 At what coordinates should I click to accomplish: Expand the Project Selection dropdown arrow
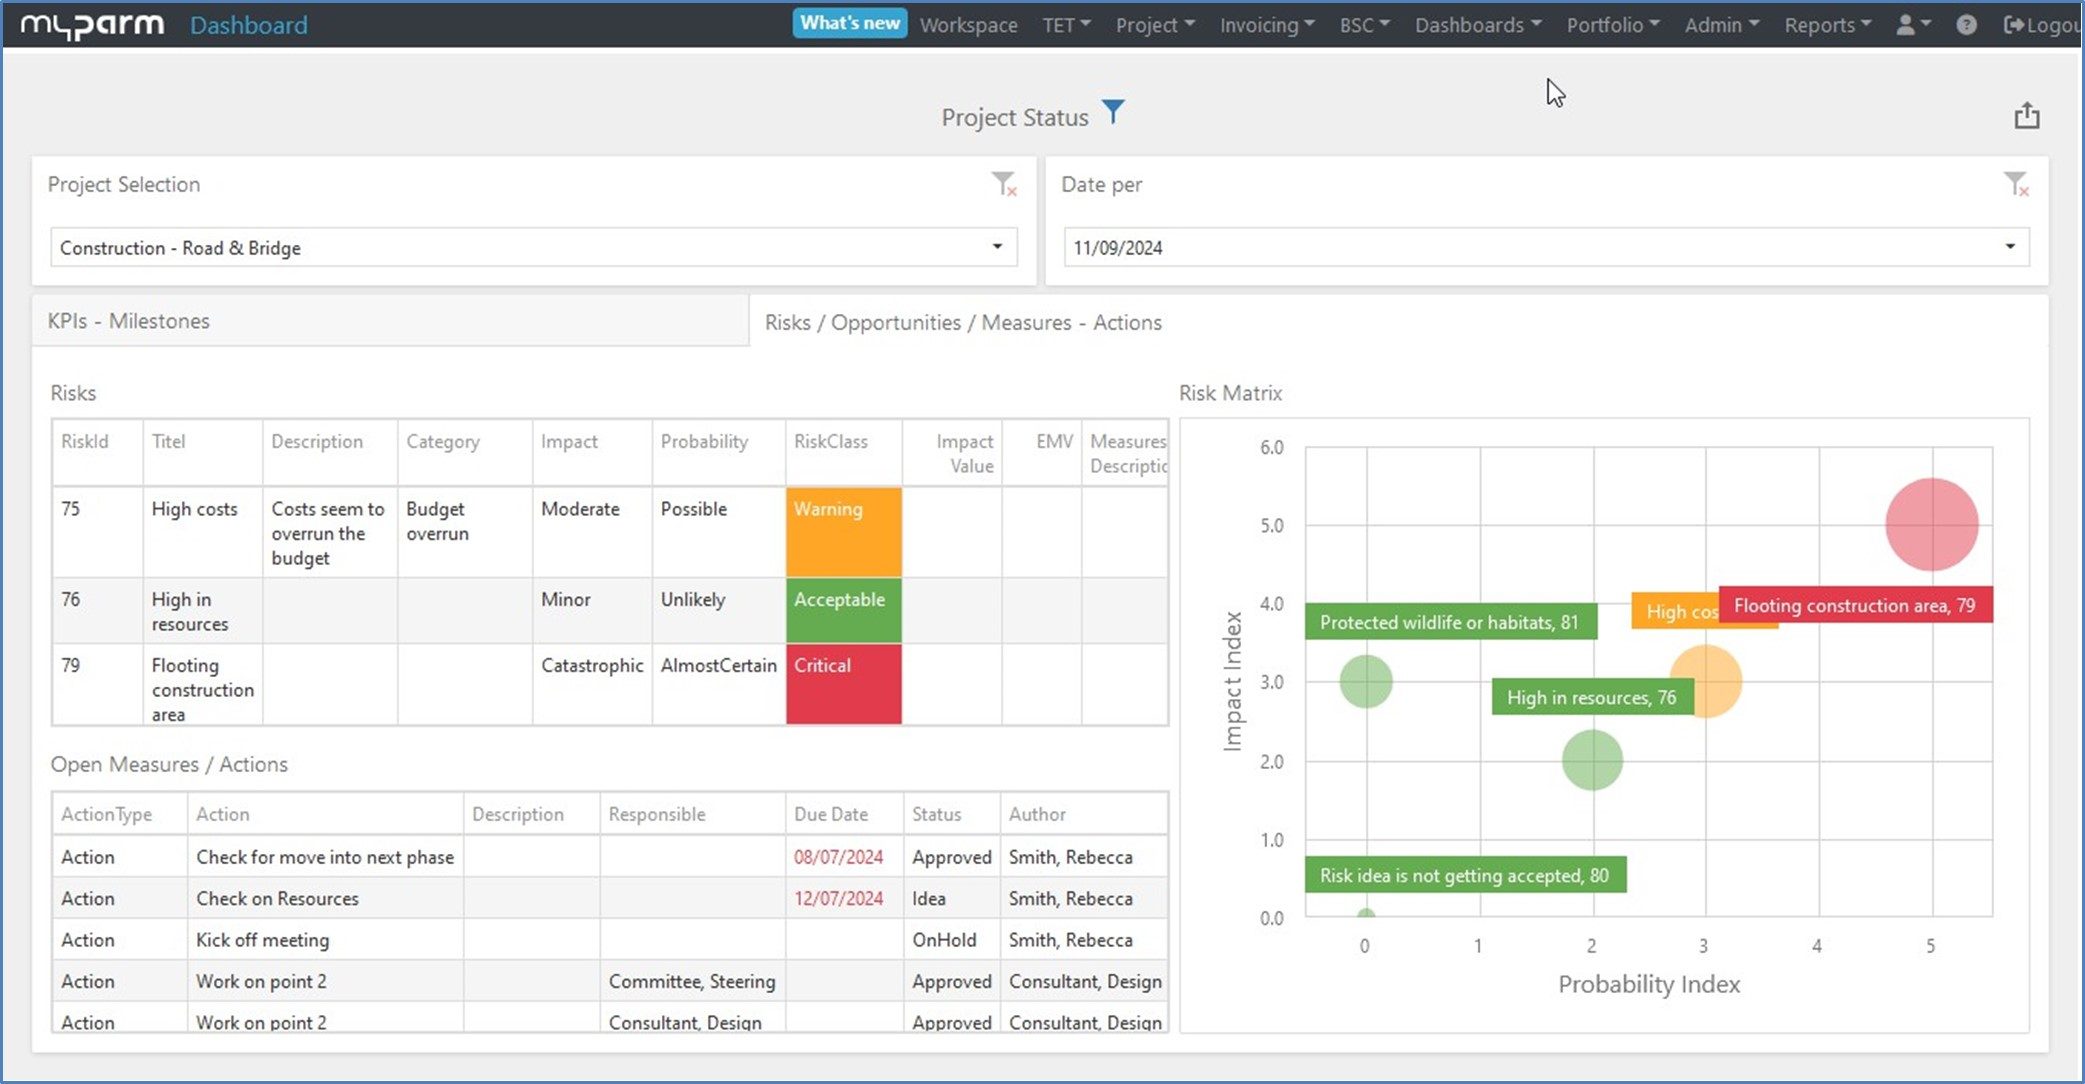996,247
